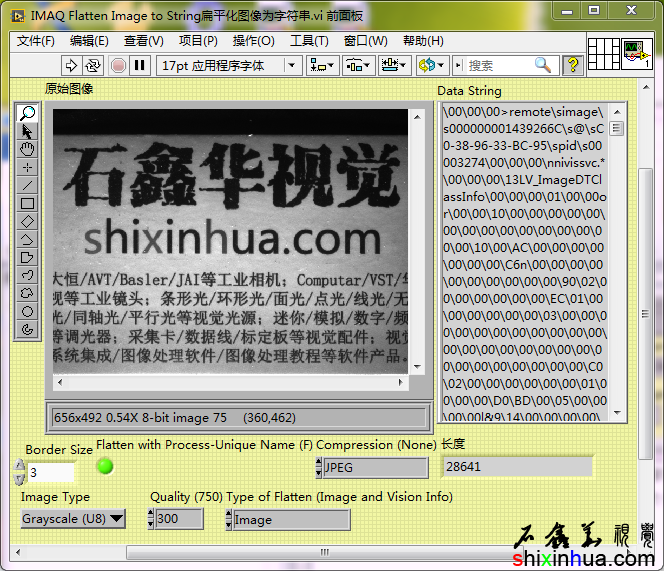Click the front panel horizontal scrollbar thumb

[x=325, y=552]
